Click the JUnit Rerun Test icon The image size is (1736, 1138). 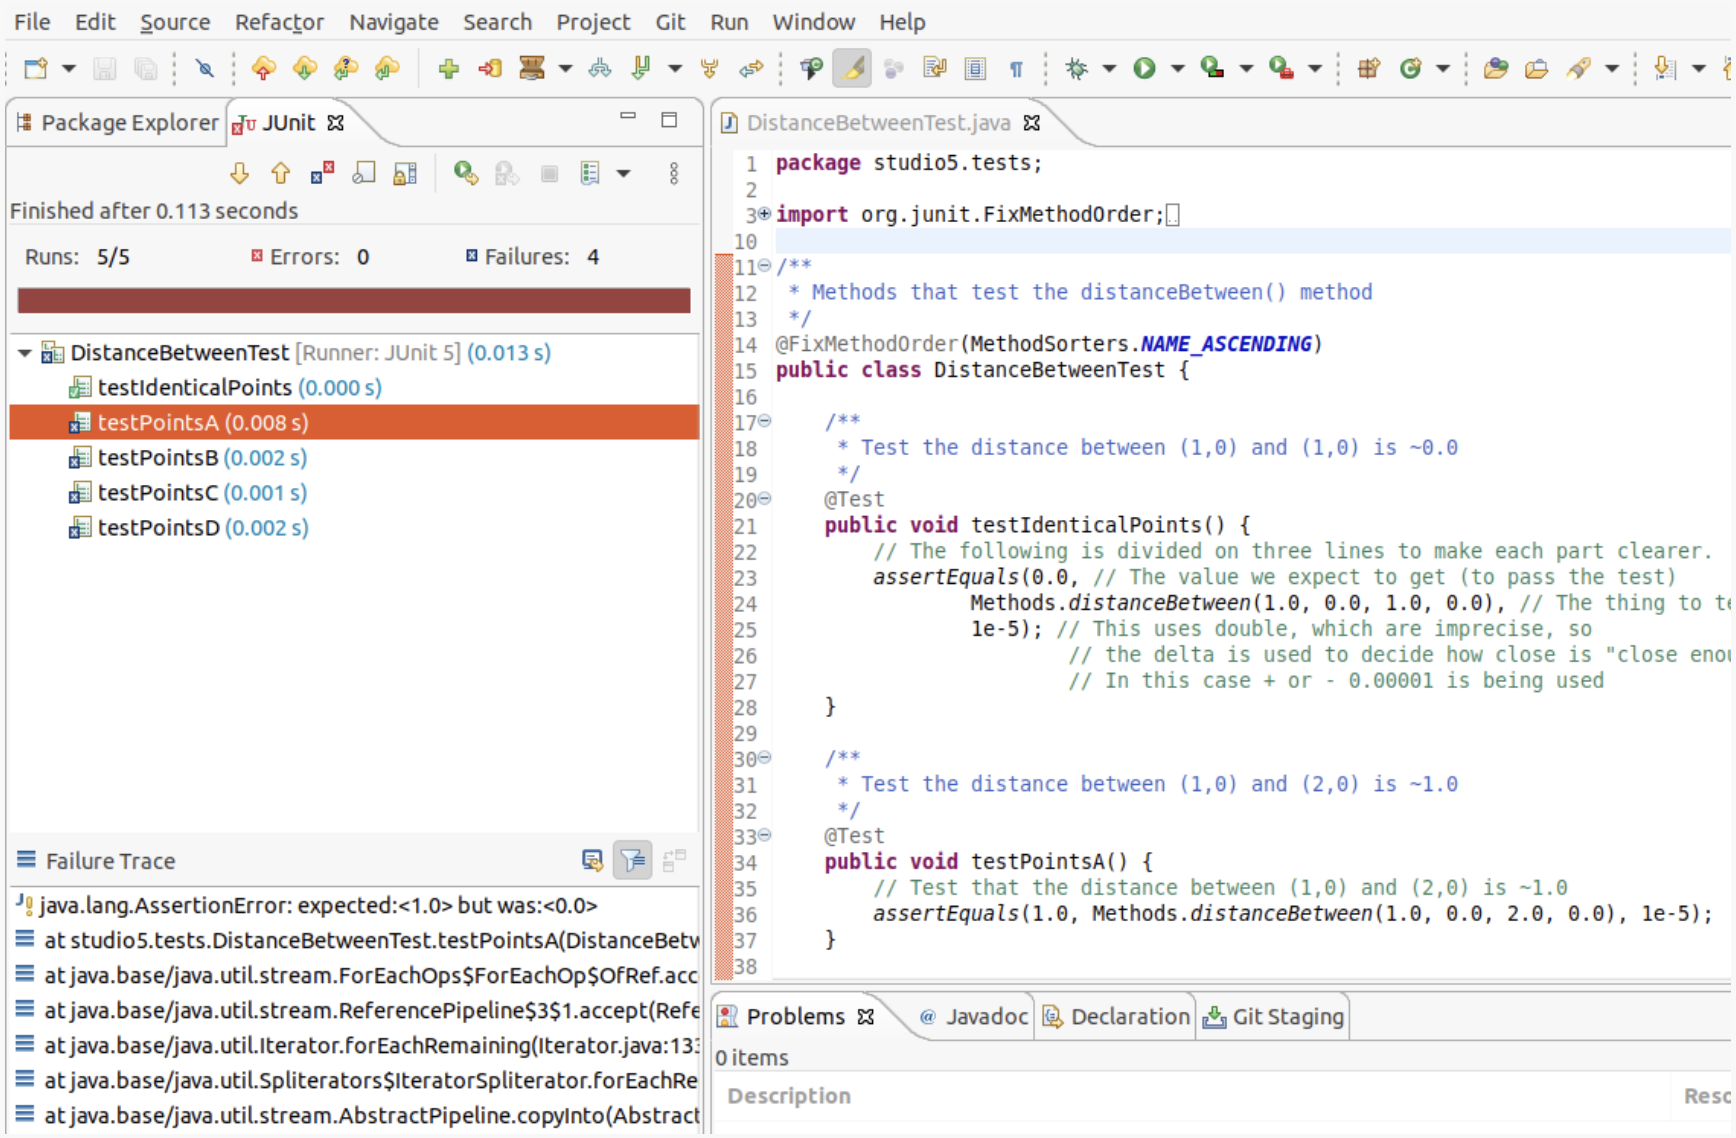[466, 173]
